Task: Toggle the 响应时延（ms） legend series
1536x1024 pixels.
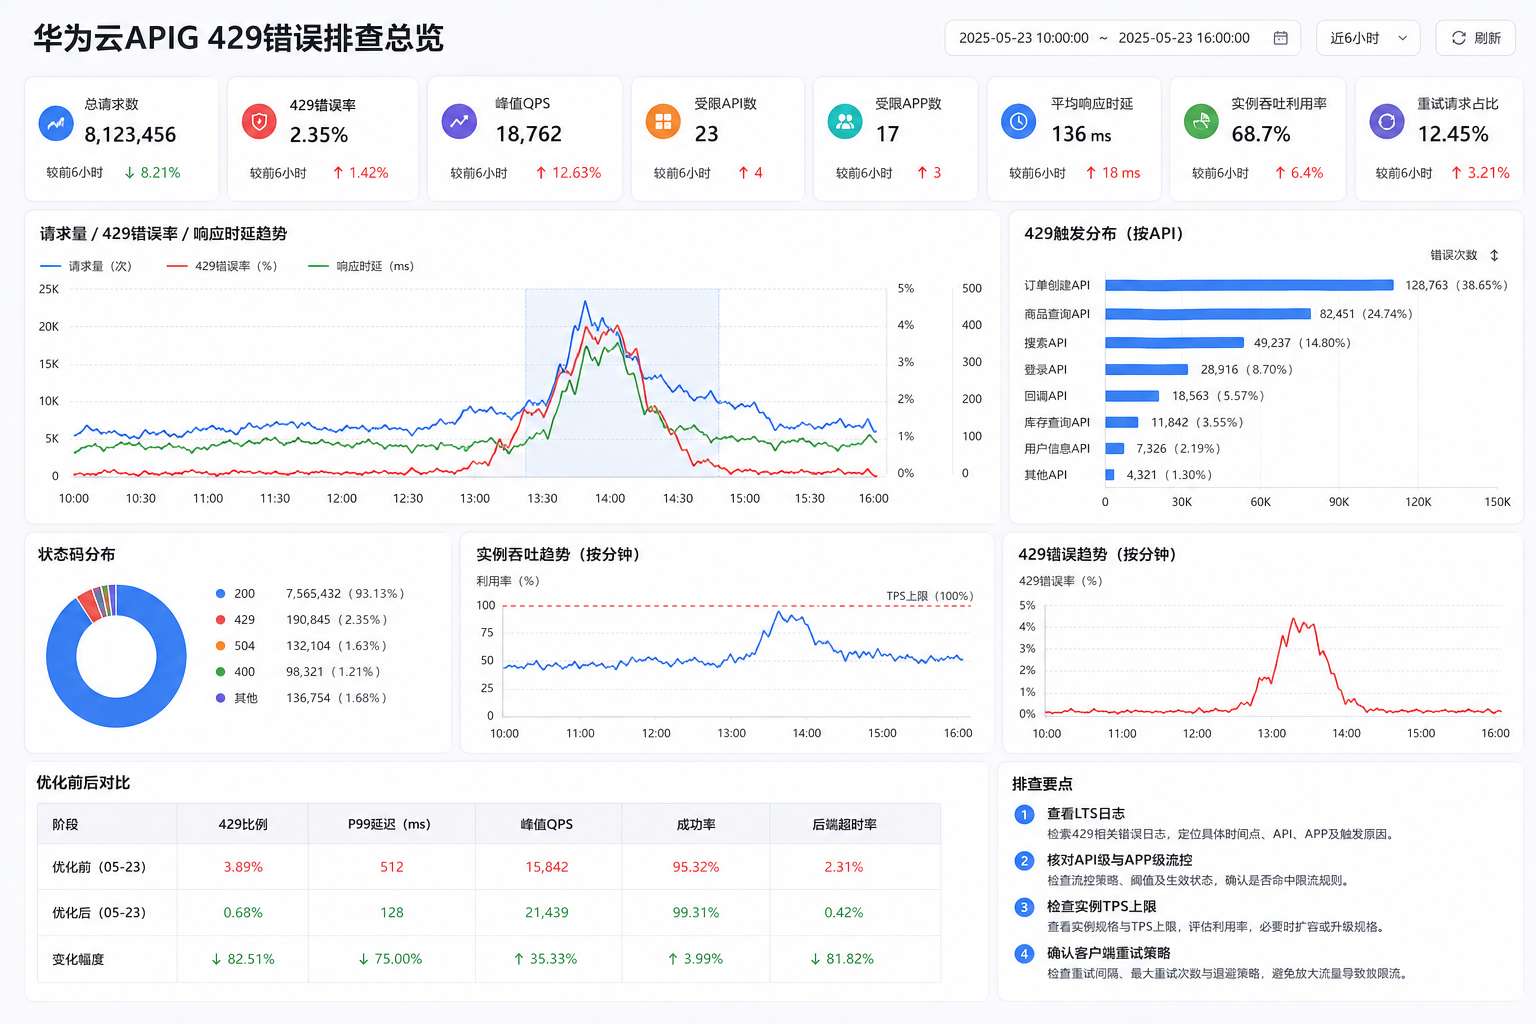Action: pos(361,266)
